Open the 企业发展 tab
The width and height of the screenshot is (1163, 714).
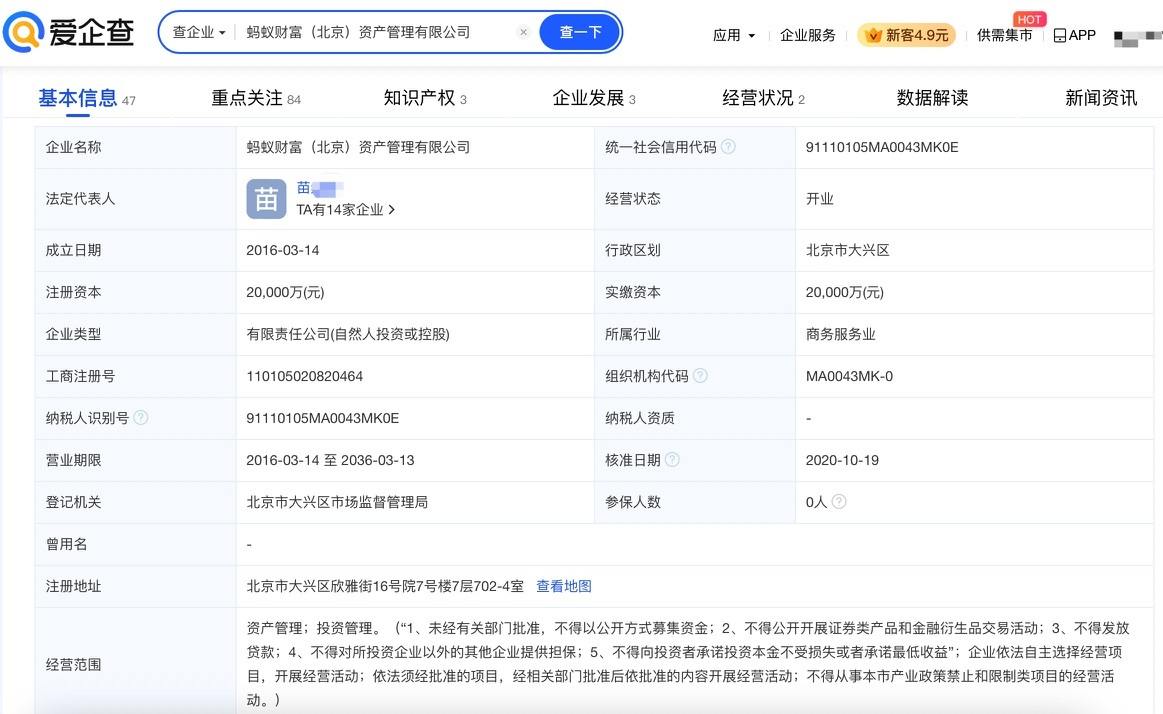pyautogui.click(x=594, y=98)
